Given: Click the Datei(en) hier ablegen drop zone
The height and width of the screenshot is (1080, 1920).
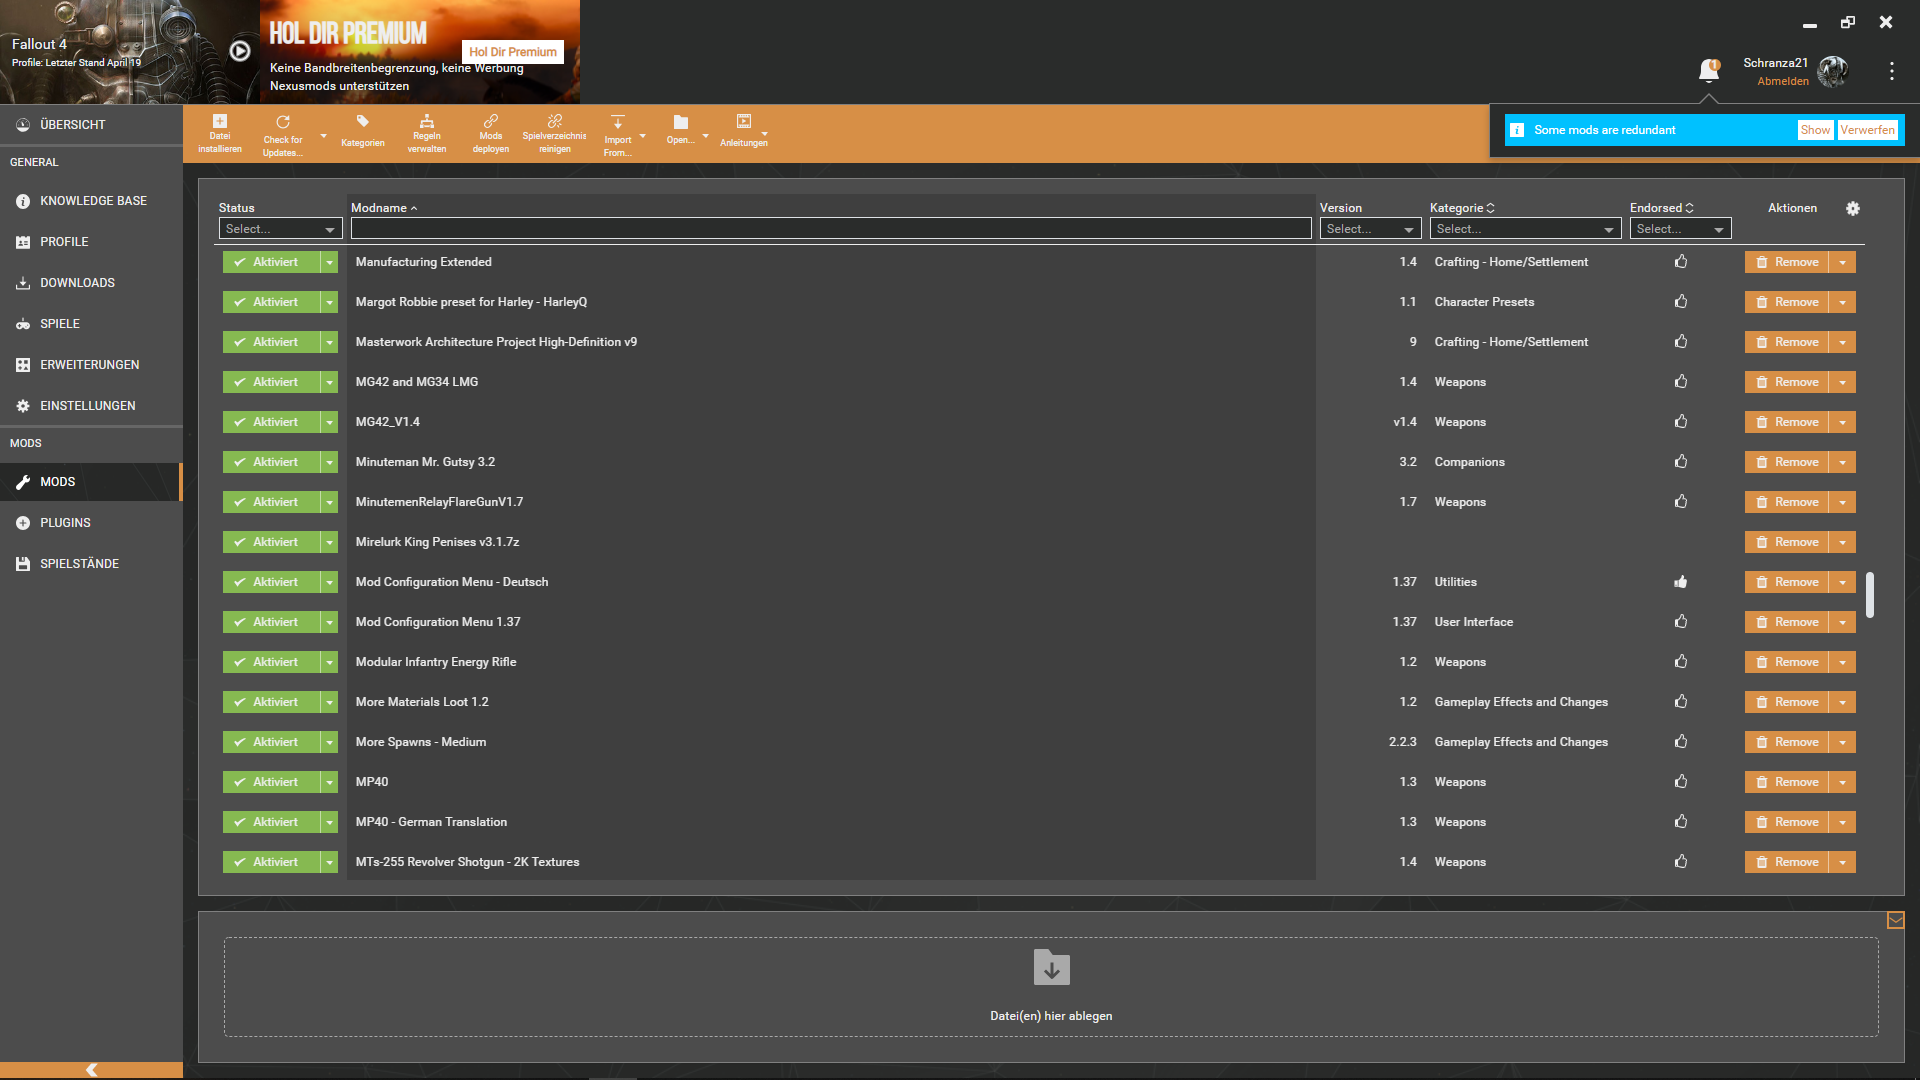Looking at the screenshot, I should (1051, 987).
